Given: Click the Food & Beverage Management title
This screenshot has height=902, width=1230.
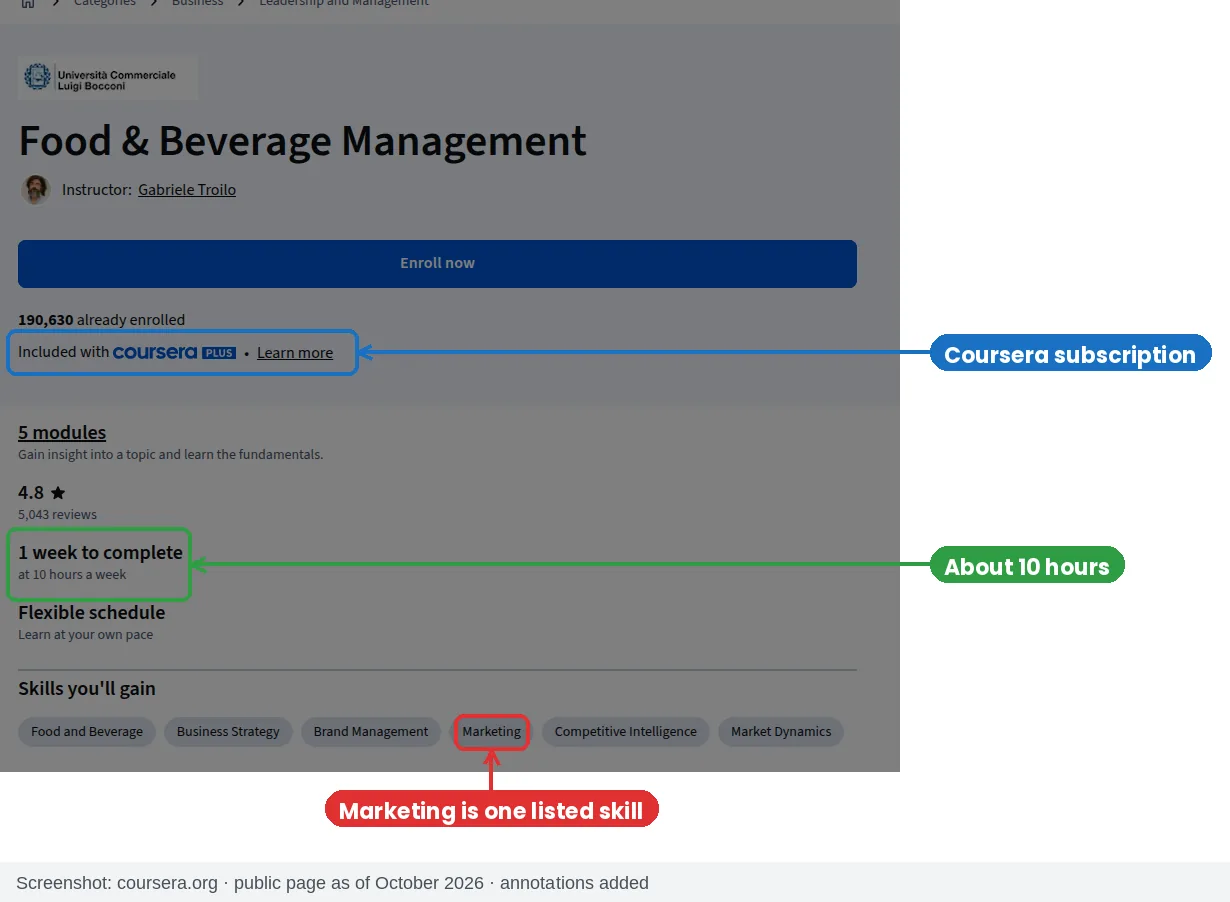Looking at the screenshot, I should [302, 141].
